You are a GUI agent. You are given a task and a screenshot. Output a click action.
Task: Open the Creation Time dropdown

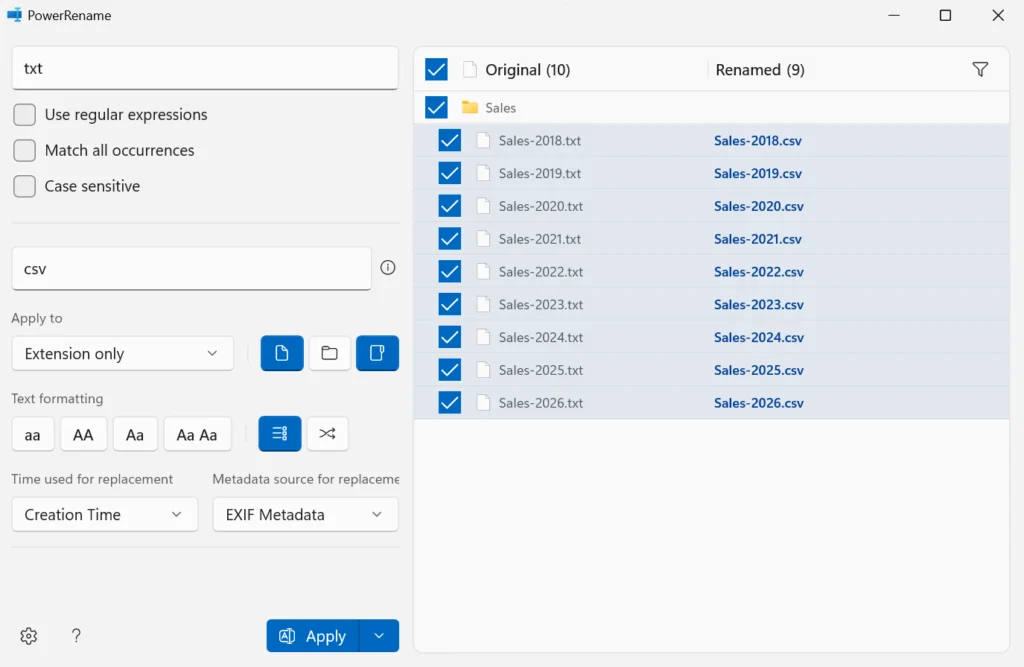click(x=104, y=514)
